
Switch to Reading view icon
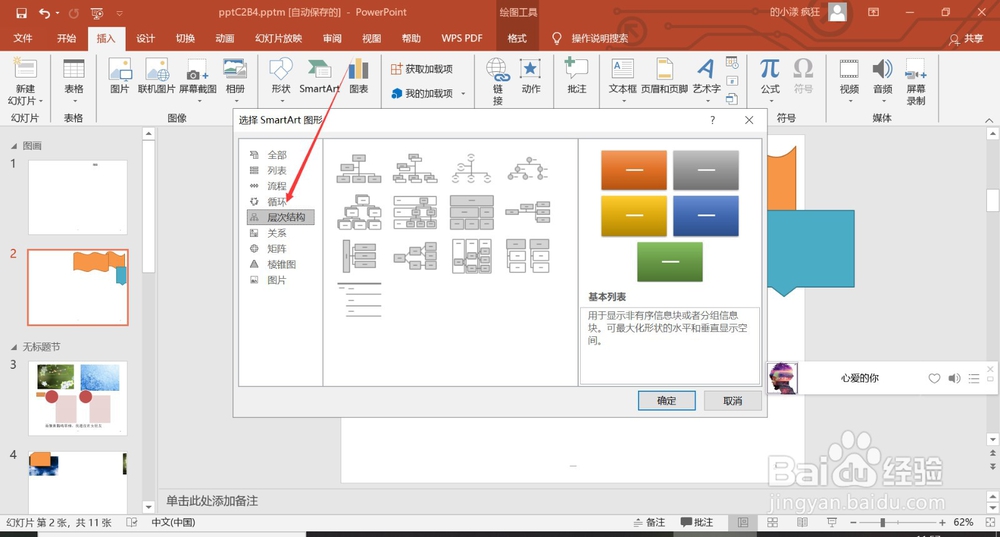point(802,522)
